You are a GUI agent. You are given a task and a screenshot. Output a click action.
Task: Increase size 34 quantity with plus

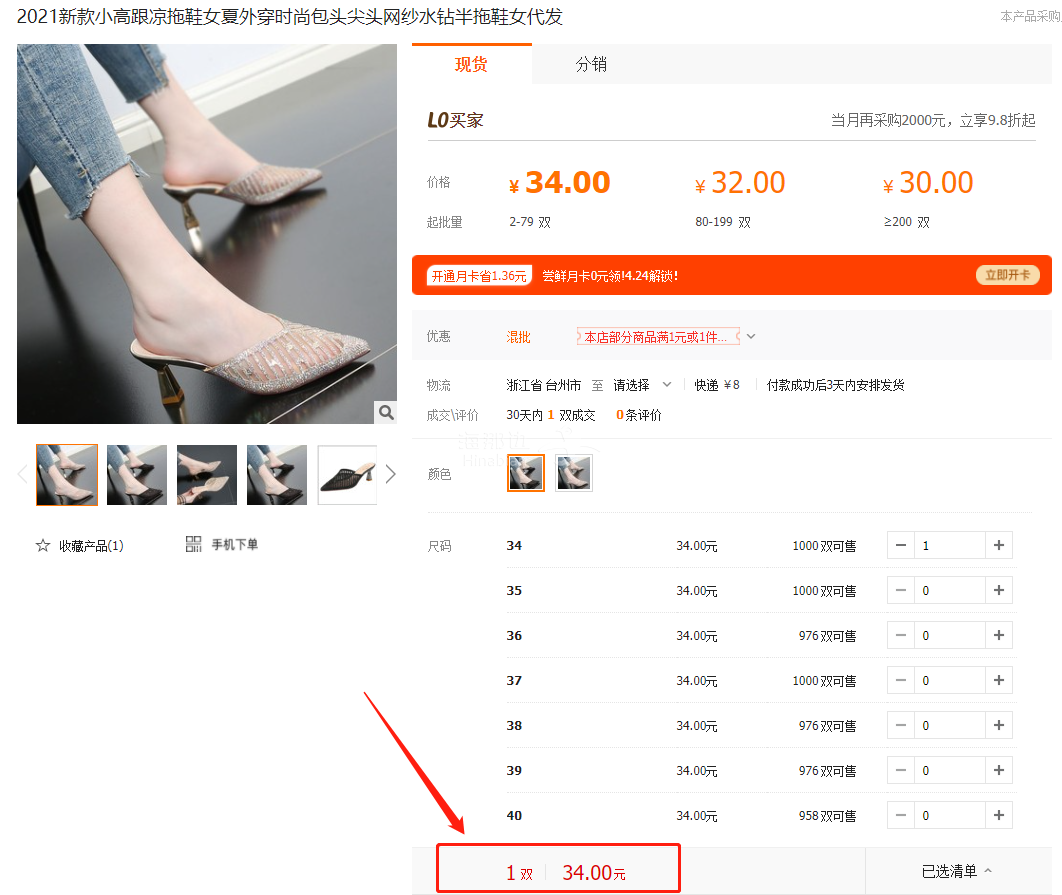tap(999, 545)
